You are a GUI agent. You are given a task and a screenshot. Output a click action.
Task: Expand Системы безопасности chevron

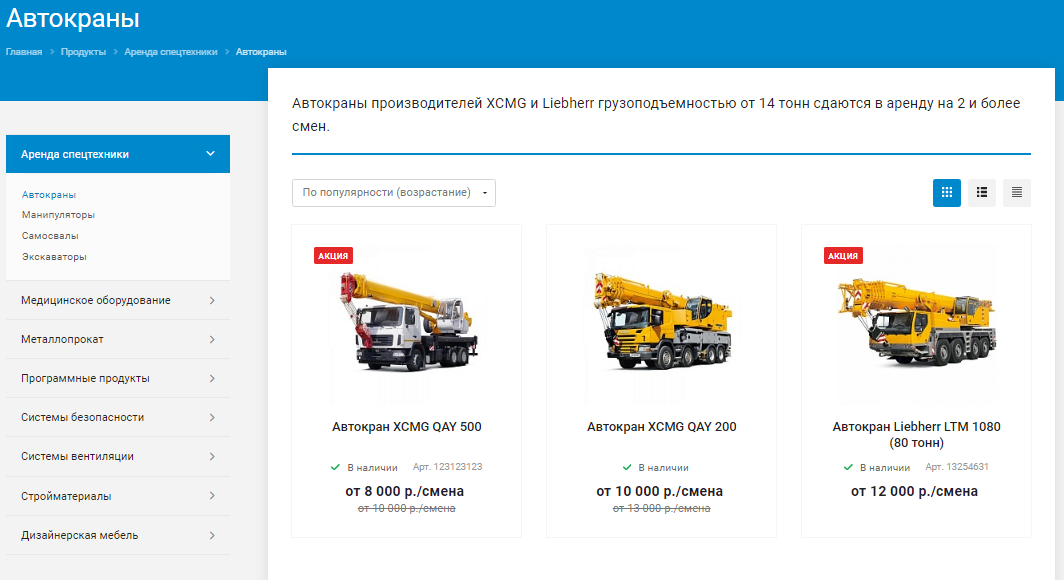pos(212,417)
